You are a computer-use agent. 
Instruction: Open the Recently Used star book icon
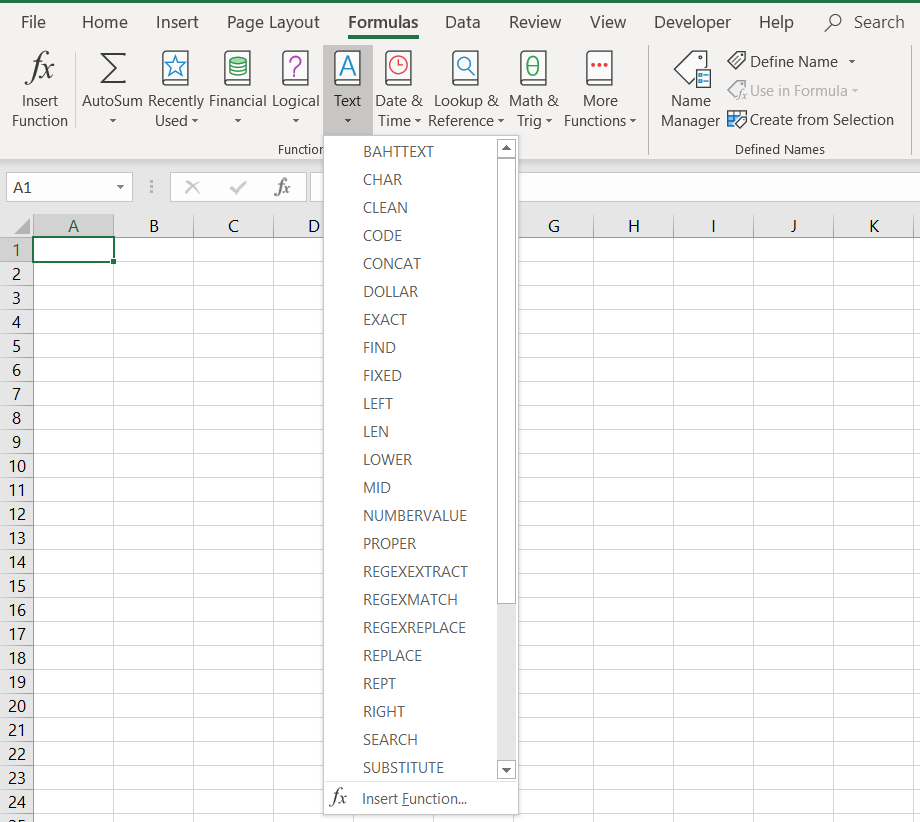click(x=175, y=68)
